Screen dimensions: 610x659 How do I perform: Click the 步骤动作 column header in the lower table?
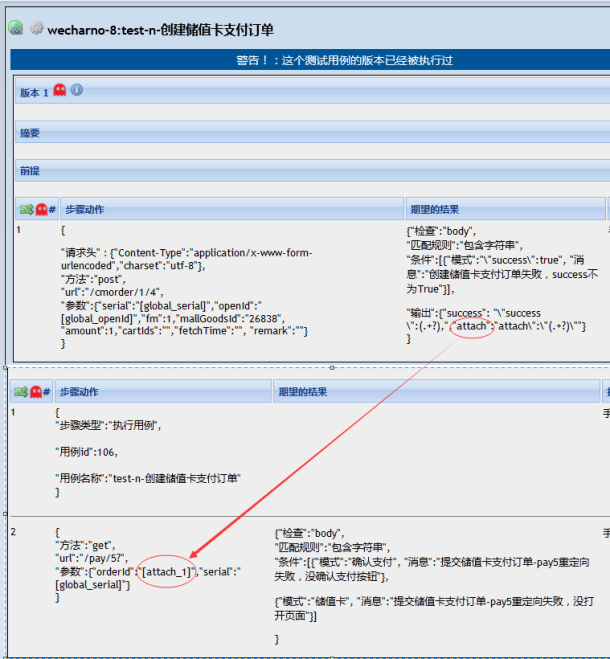78,391
